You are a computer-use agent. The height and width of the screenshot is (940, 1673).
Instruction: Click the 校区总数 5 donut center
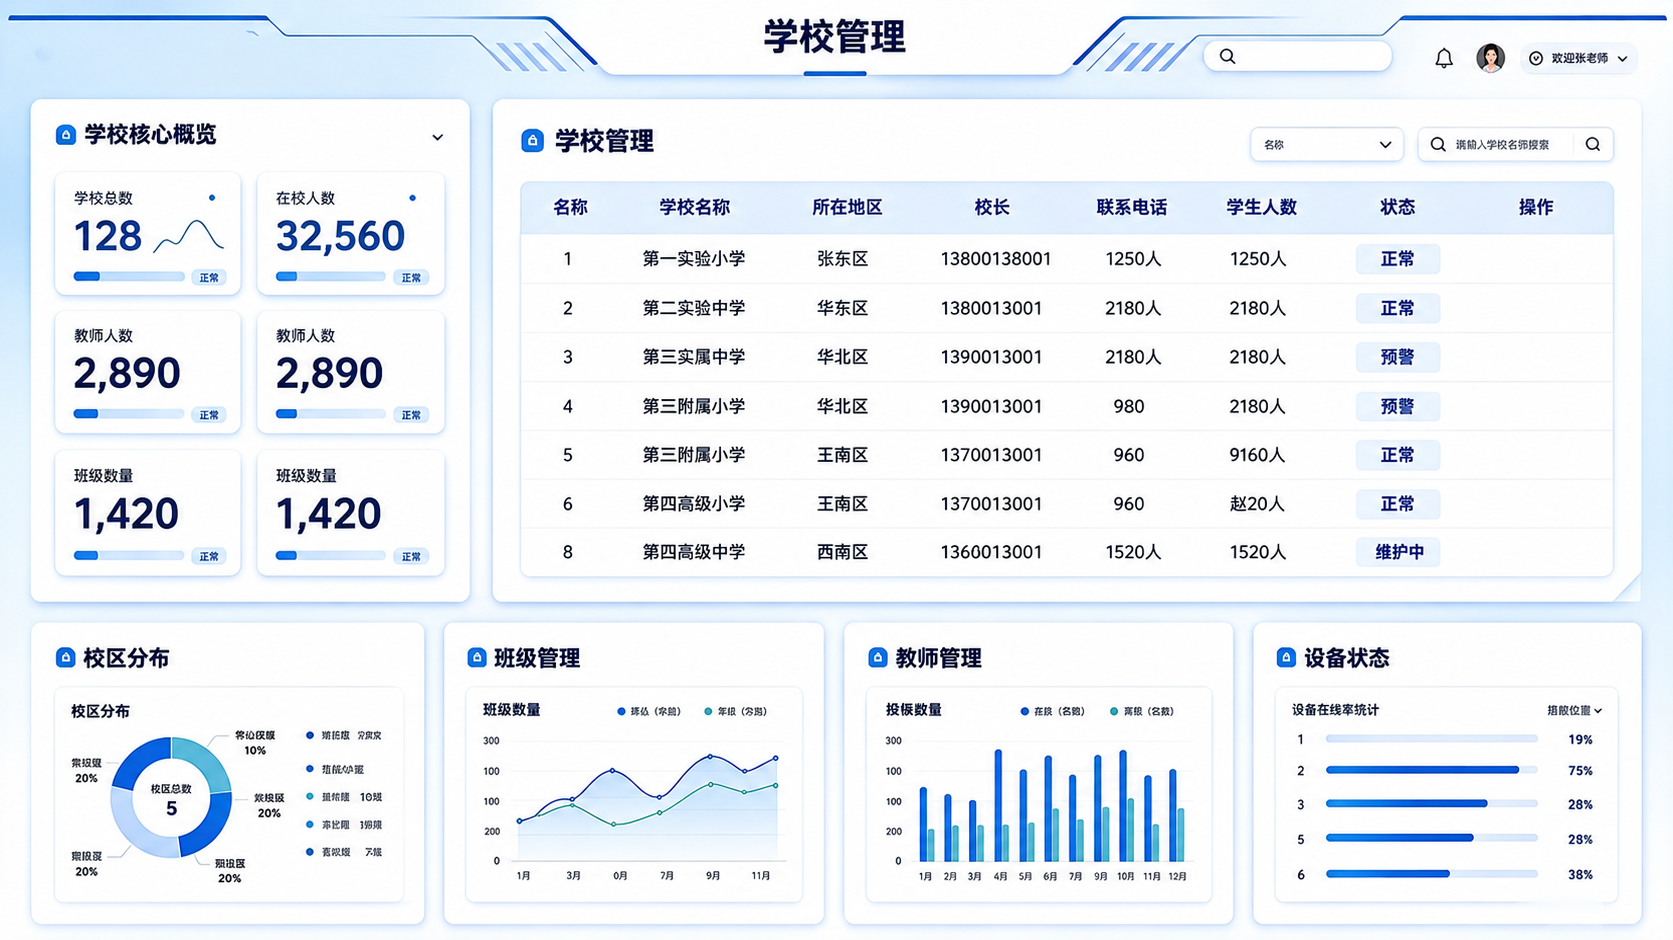171,799
